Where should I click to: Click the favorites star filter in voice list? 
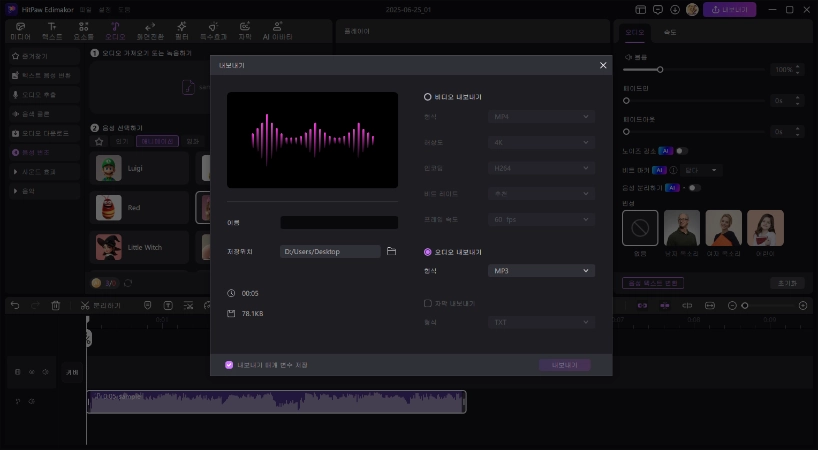99,141
